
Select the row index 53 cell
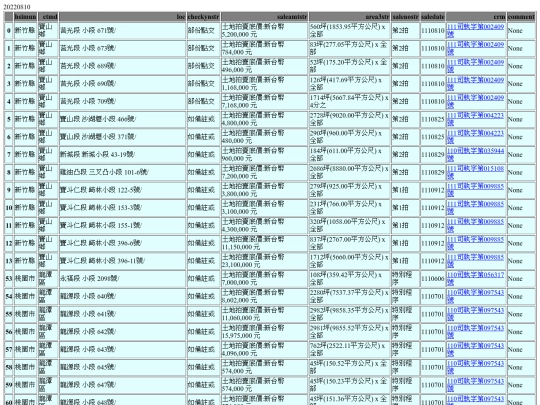click(9, 279)
